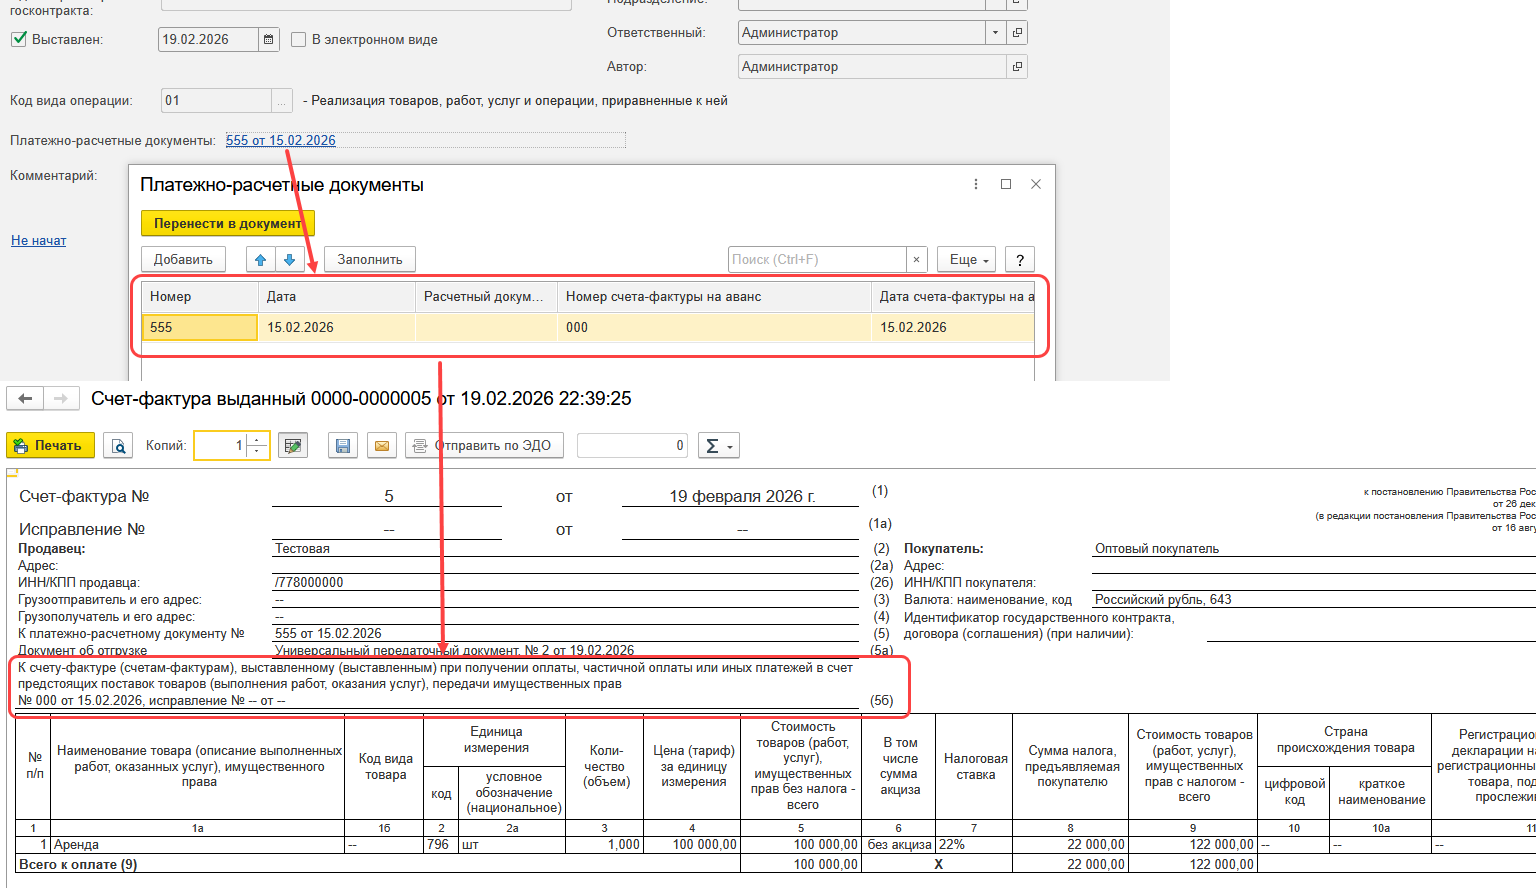The image size is (1536, 888).
Task: Expand the sum Σ dropdown
Action: pyautogui.click(x=719, y=446)
